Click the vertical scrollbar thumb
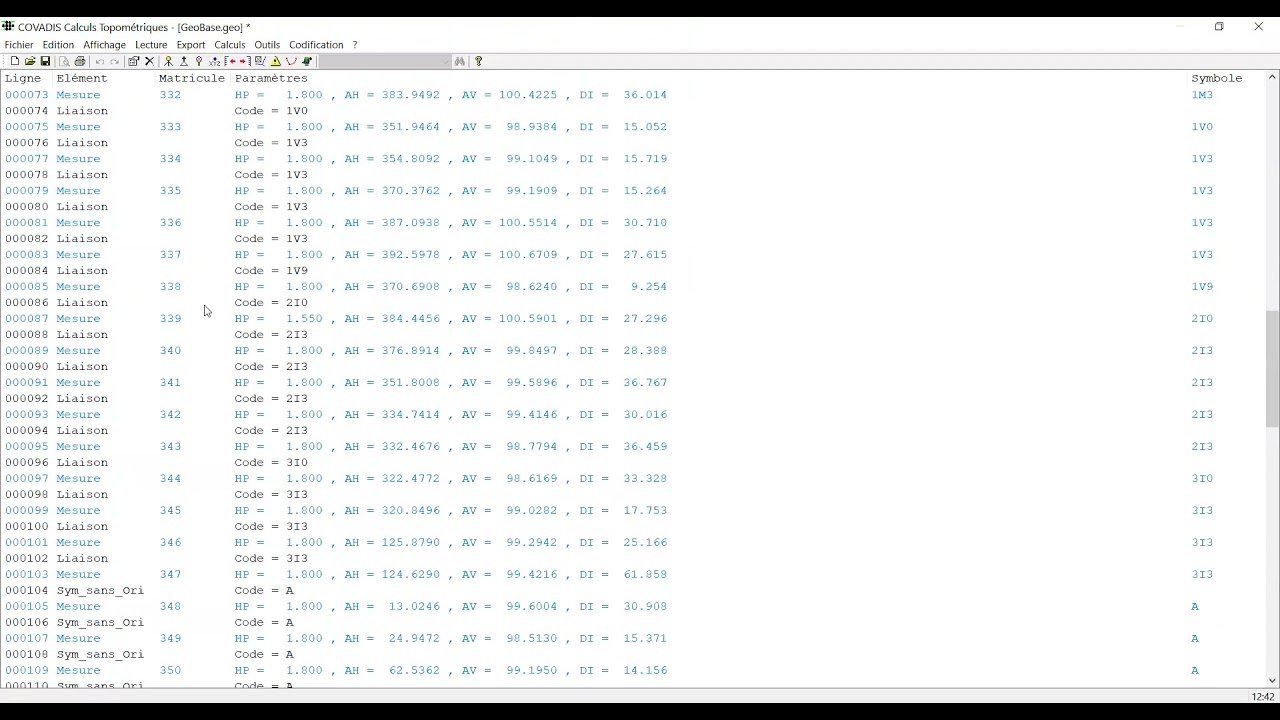Viewport: 1280px width, 720px height. (x=1272, y=369)
